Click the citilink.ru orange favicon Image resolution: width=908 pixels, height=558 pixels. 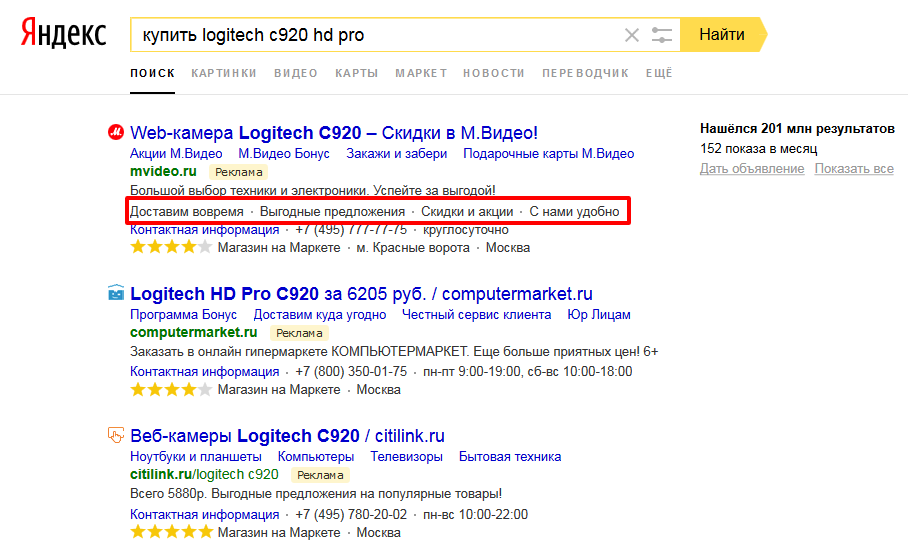[116, 435]
